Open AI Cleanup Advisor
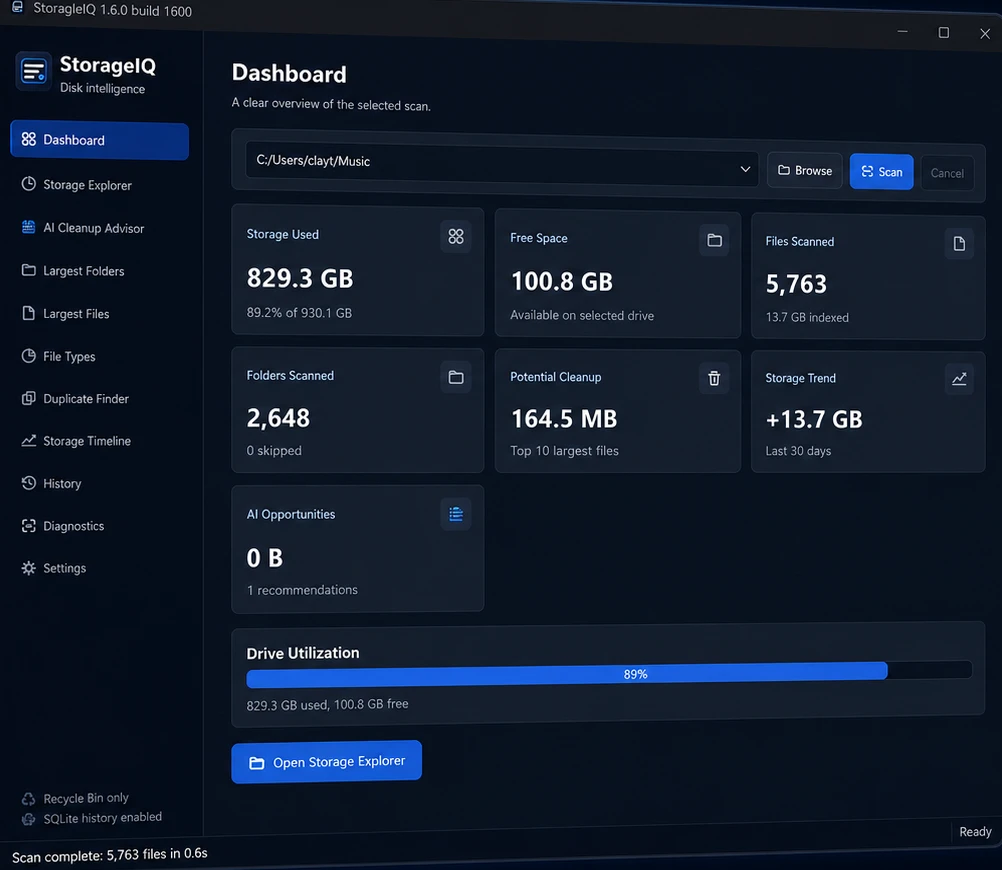Screen dimensions: 1002x870 click(100, 228)
